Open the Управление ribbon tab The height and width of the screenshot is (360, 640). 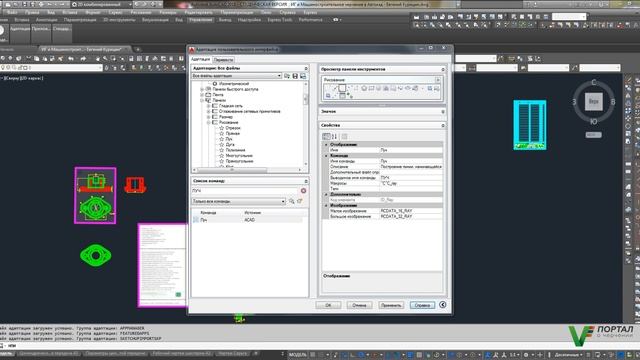pyautogui.click(x=201, y=20)
